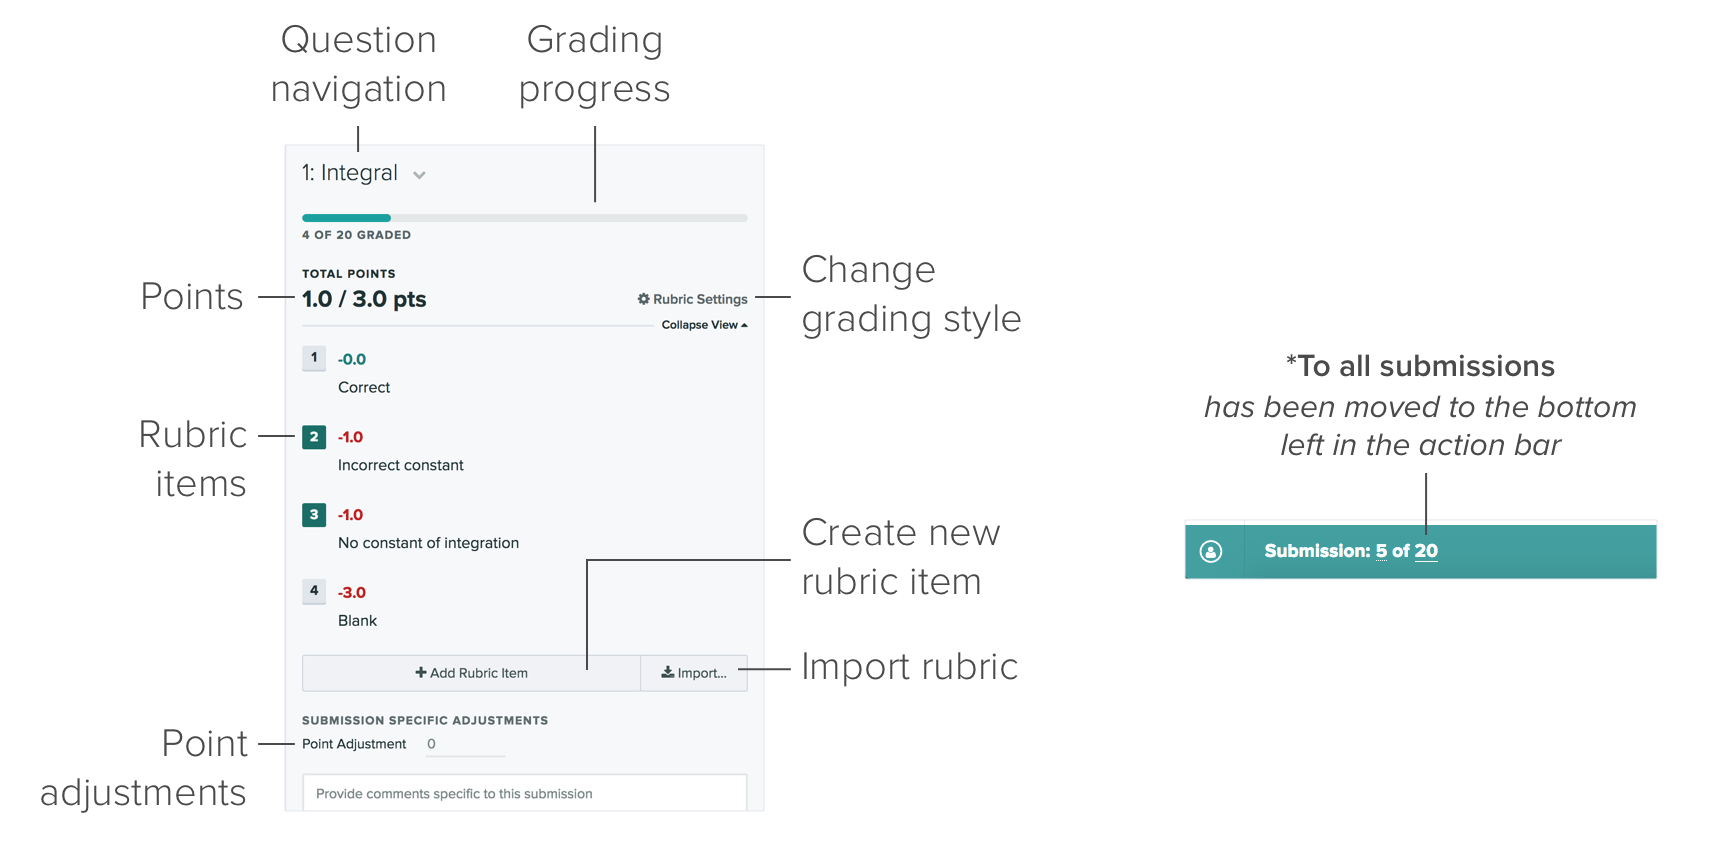Click the Correct rubric description

[364, 387]
